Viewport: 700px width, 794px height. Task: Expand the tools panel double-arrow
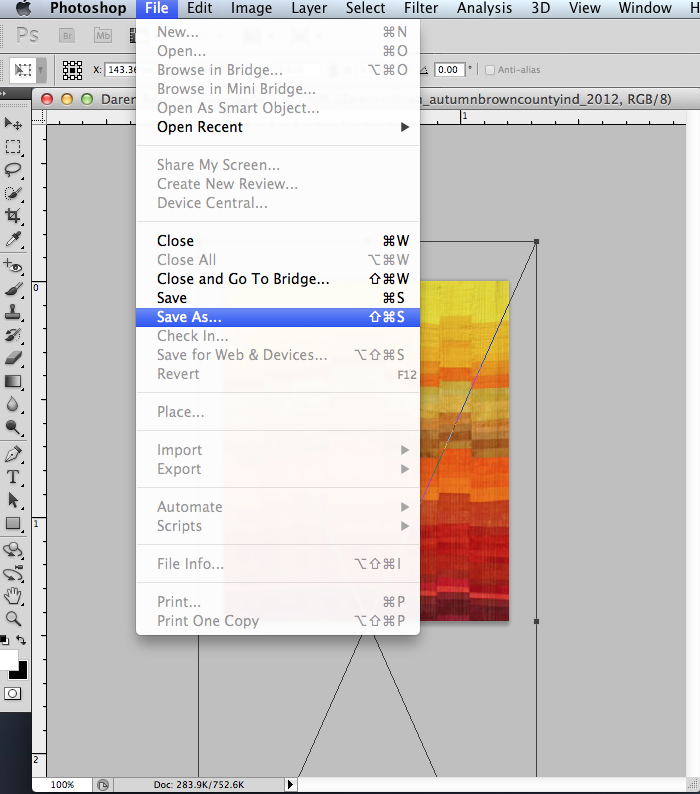click(x=4, y=94)
